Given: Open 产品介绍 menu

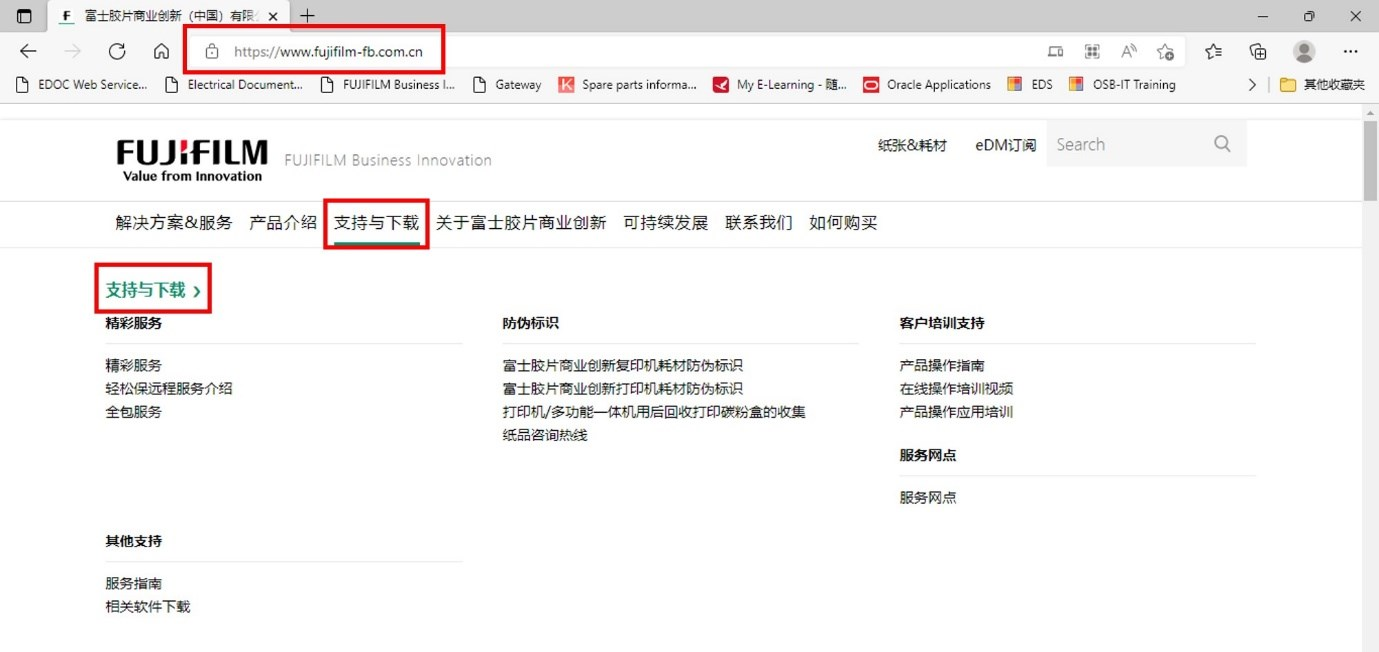Looking at the screenshot, I should 283,223.
